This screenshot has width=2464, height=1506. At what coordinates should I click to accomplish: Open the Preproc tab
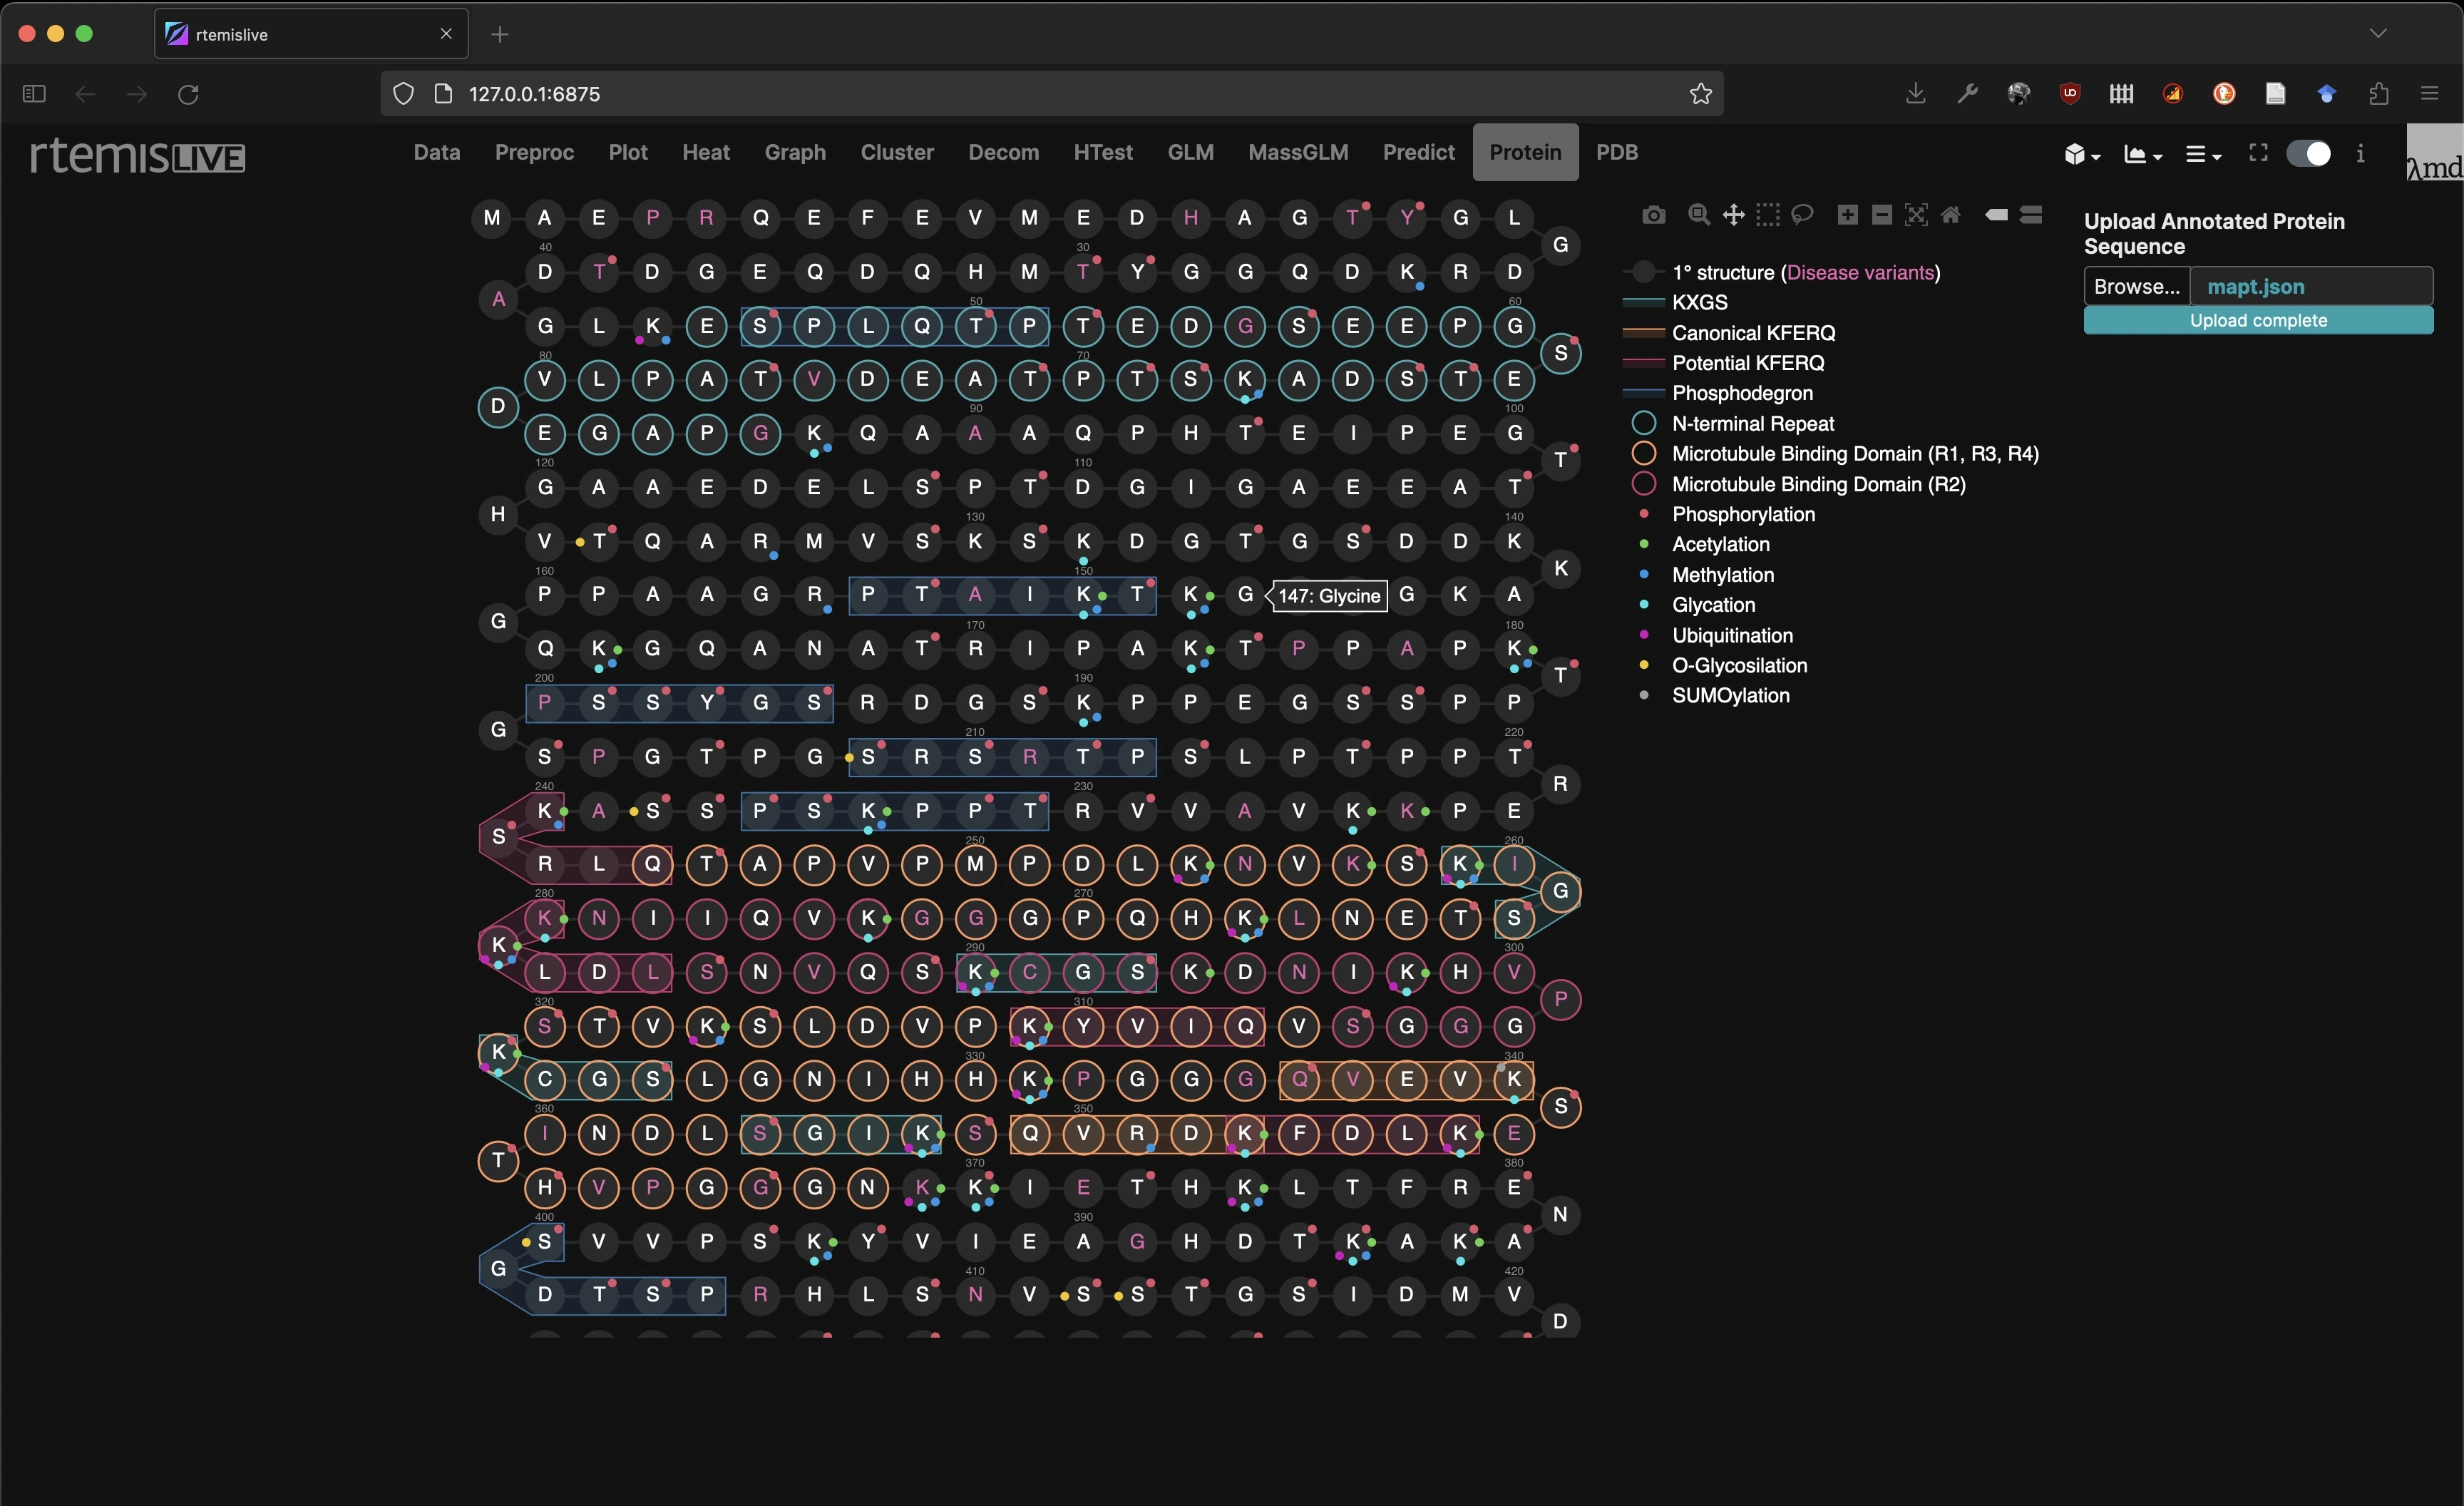tap(534, 152)
